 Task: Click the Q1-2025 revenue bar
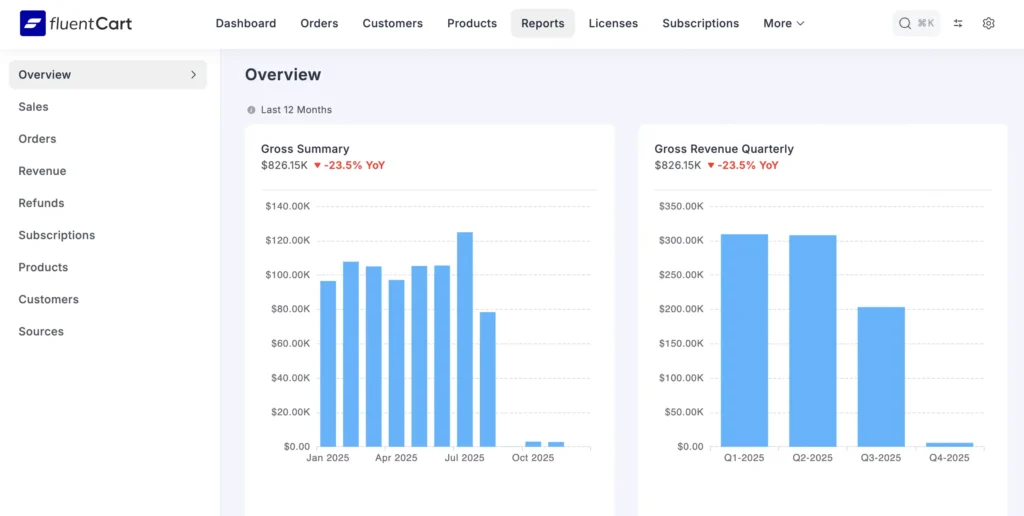click(x=744, y=340)
